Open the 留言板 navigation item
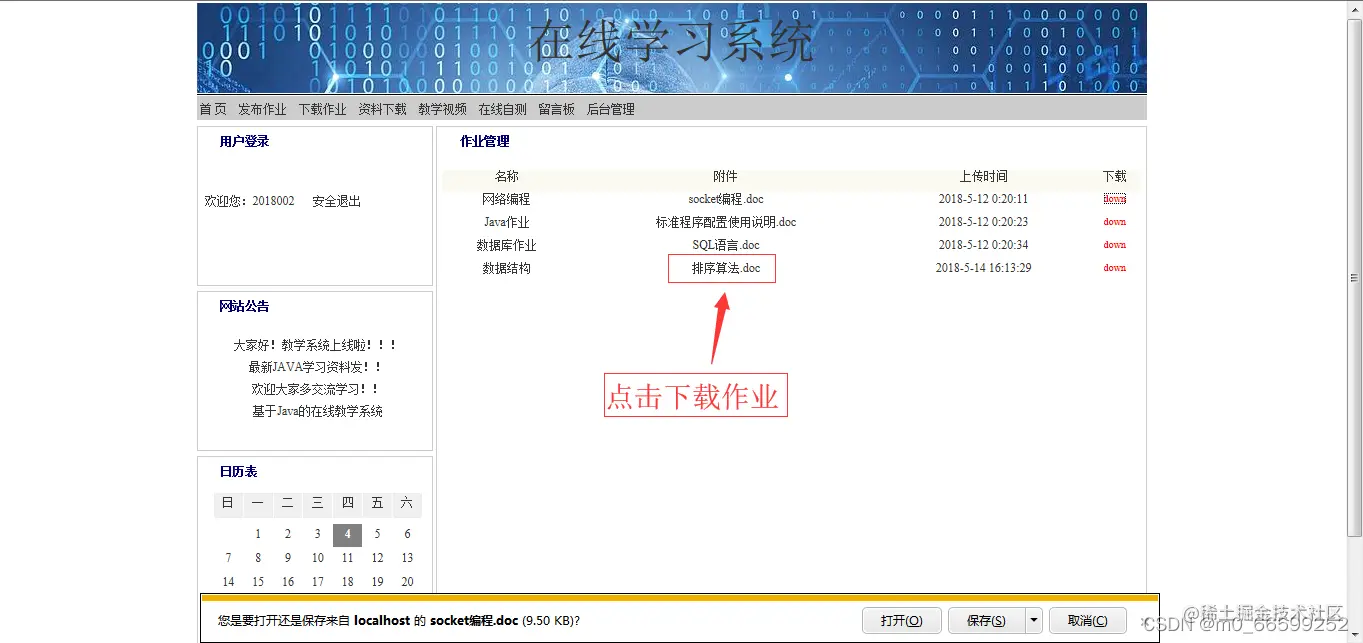The image size is (1363, 643). tap(556, 109)
